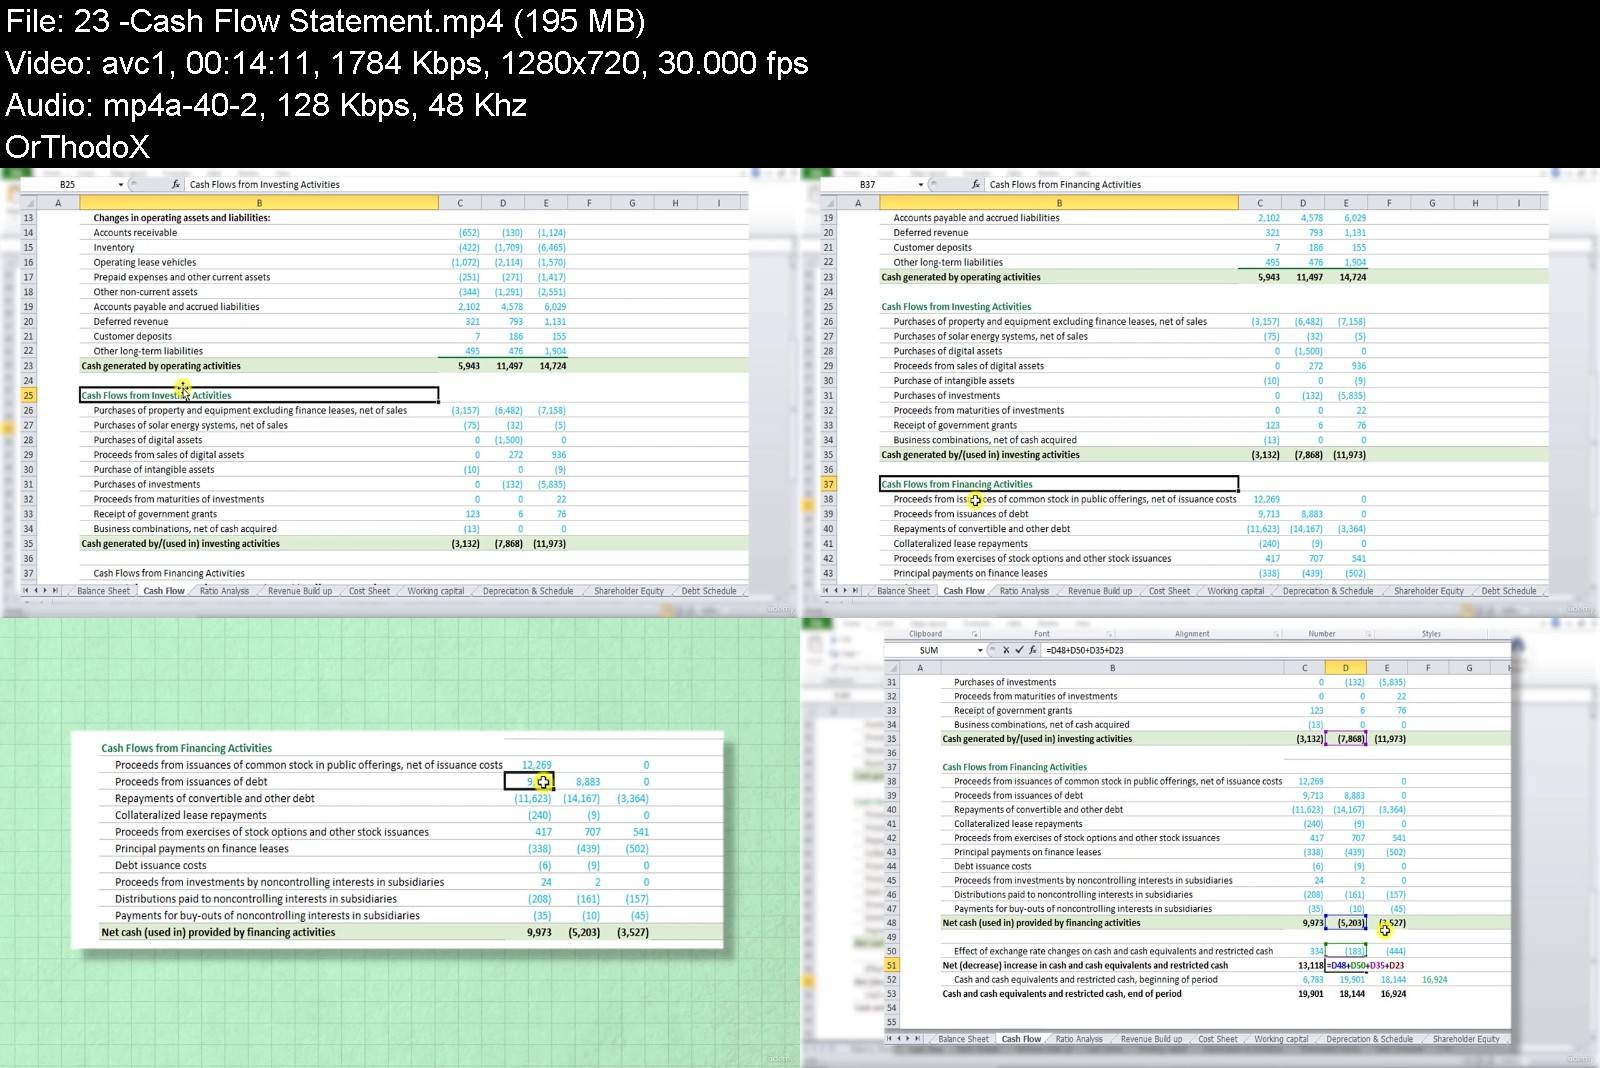Click 'Accounts receivable' cell in row 14
This screenshot has width=1600, height=1068.
pyautogui.click(x=135, y=232)
